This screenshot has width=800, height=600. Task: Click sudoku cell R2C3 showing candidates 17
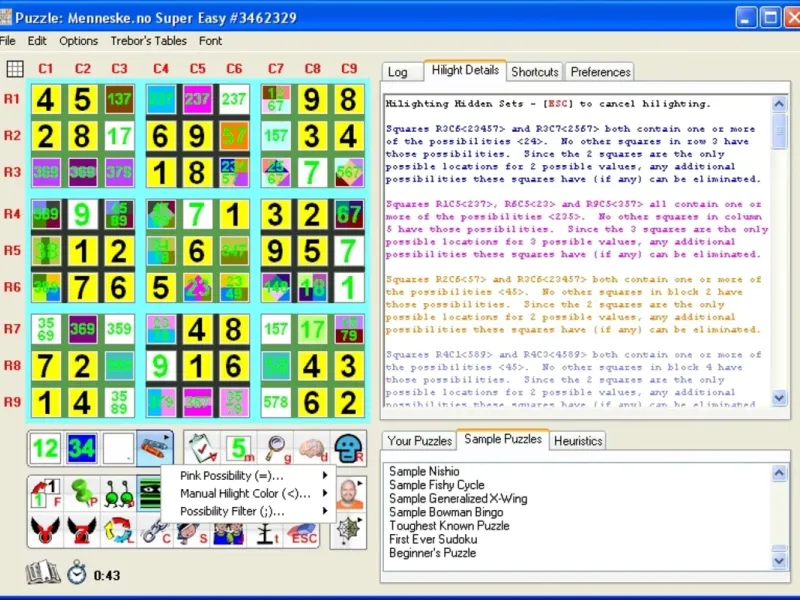point(119,136)
